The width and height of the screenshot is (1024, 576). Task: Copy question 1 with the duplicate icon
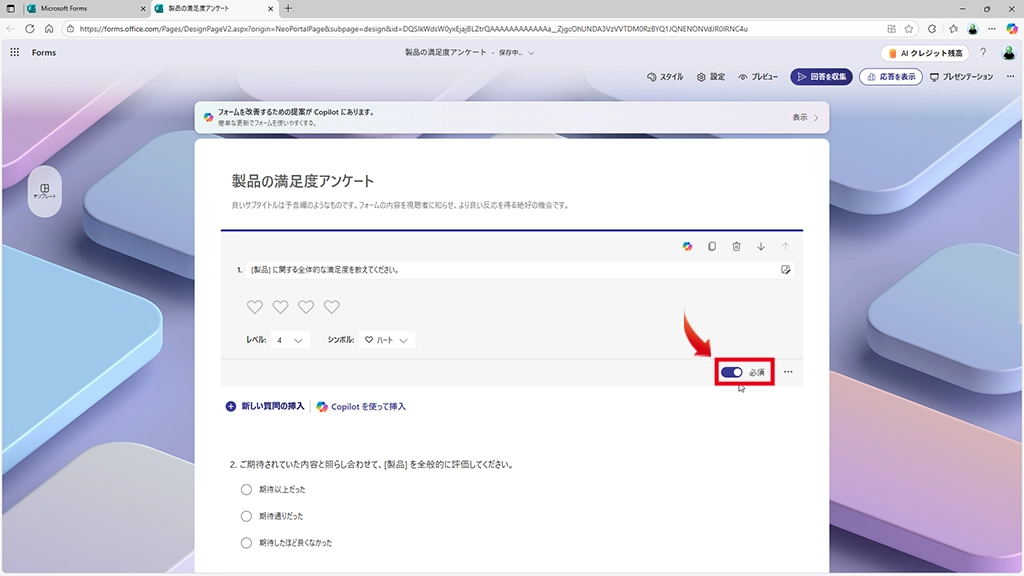point(712,246)
